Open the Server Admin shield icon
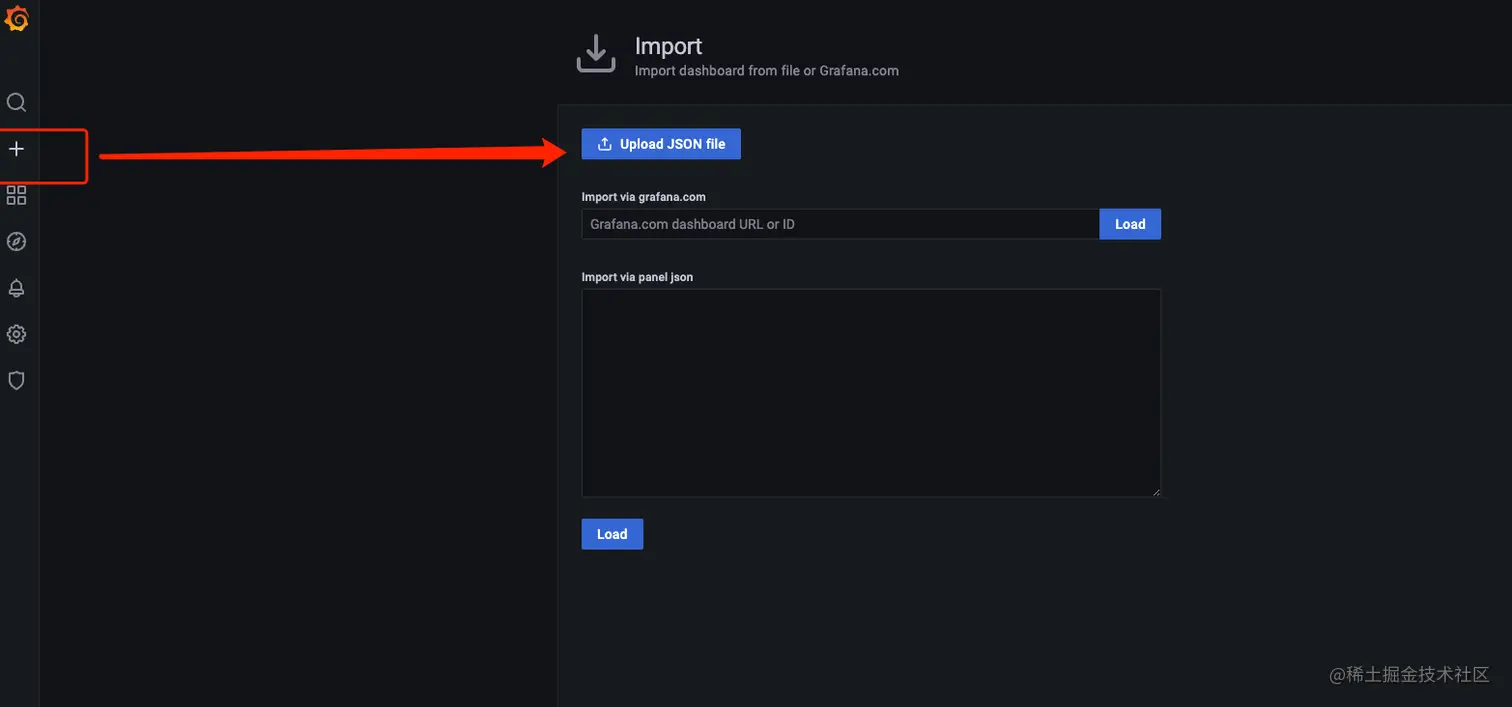This screenshot has width=1512, height=707. 16,380
